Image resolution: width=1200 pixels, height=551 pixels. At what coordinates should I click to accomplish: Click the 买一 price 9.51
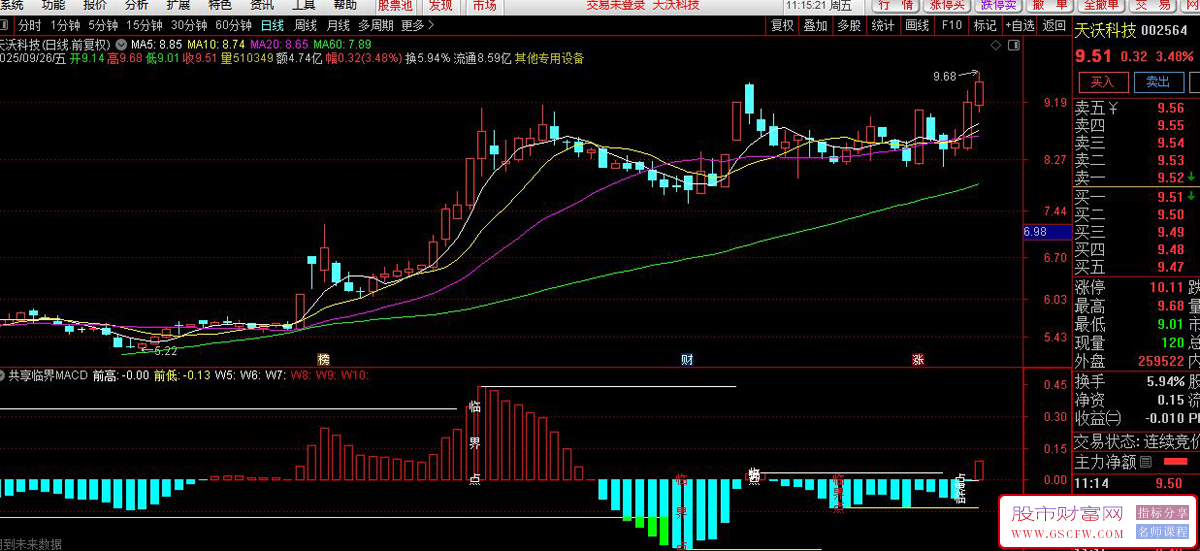tap(1170, 196)
